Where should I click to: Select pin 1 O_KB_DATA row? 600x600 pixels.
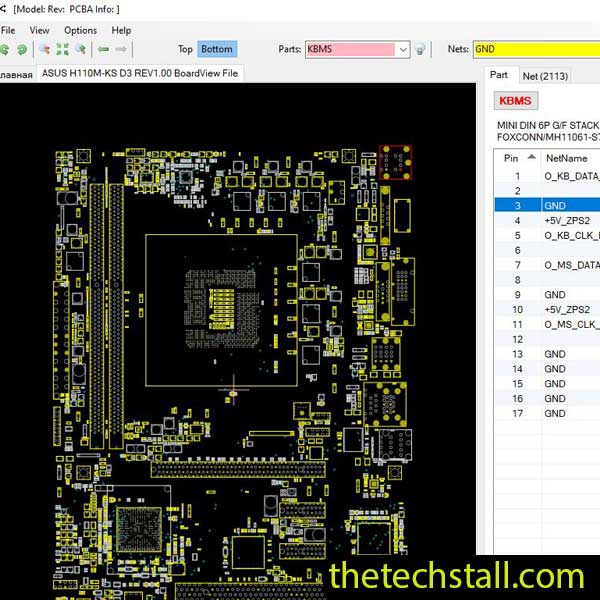(x=547, y=176)
